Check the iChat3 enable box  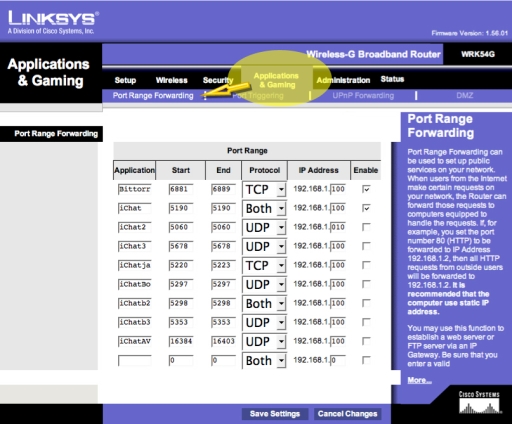(366, 246)
